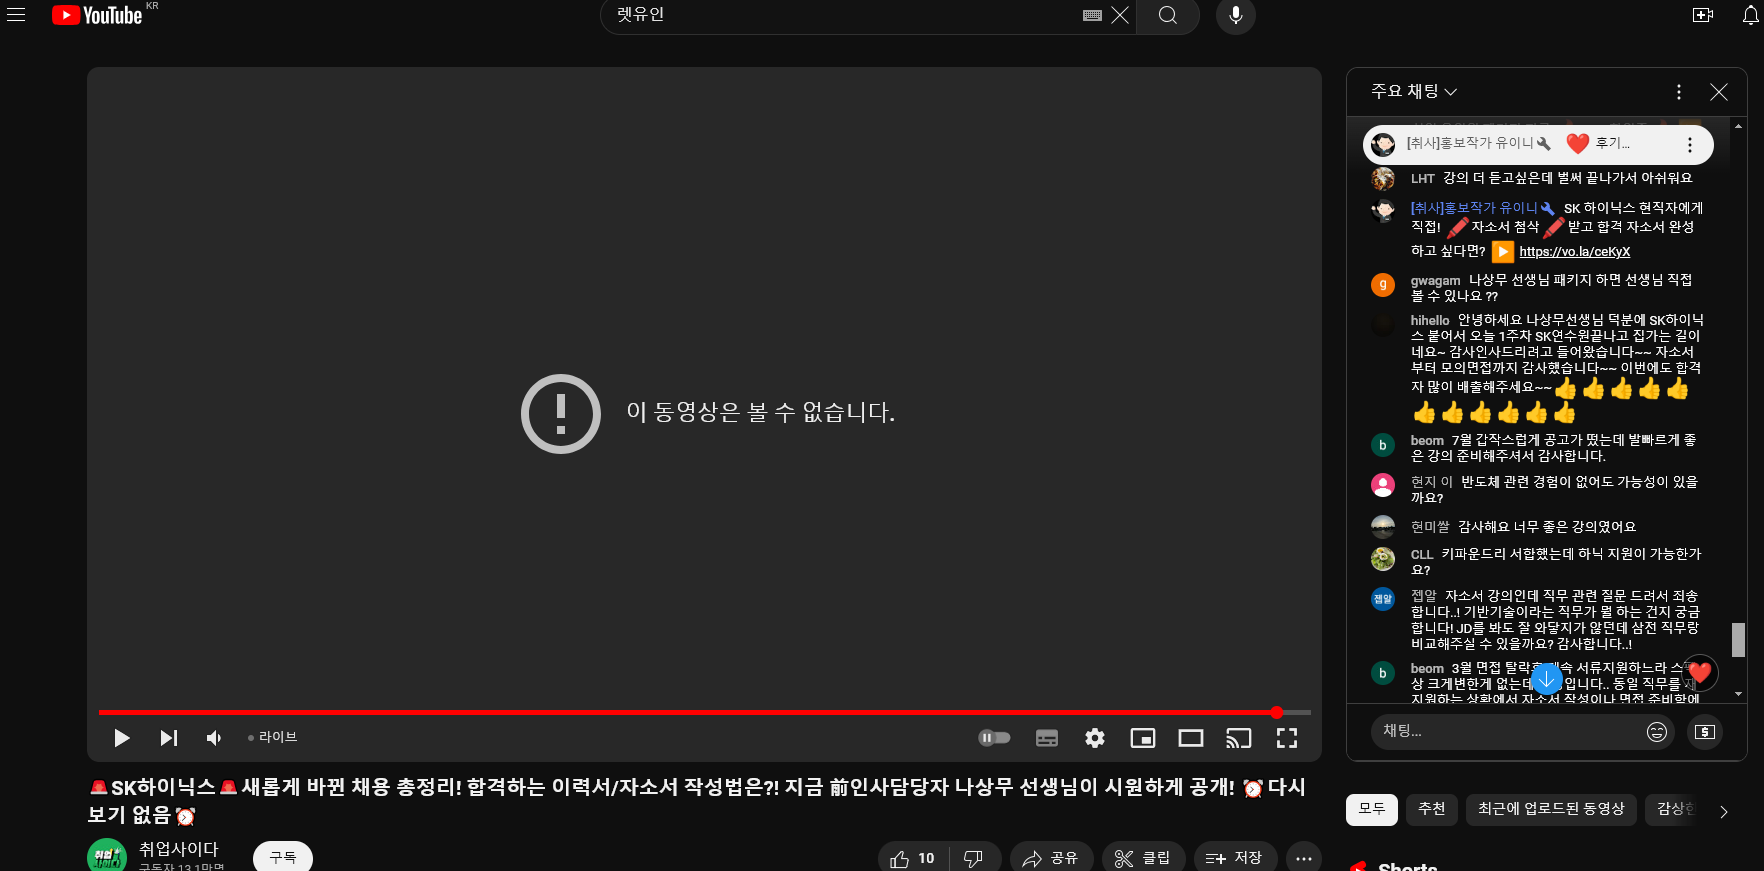Viewport: 1764px width, 871px height.
Task: Select the 최근에 업로드된 동영상 chip
Action: pos(1551,809)
